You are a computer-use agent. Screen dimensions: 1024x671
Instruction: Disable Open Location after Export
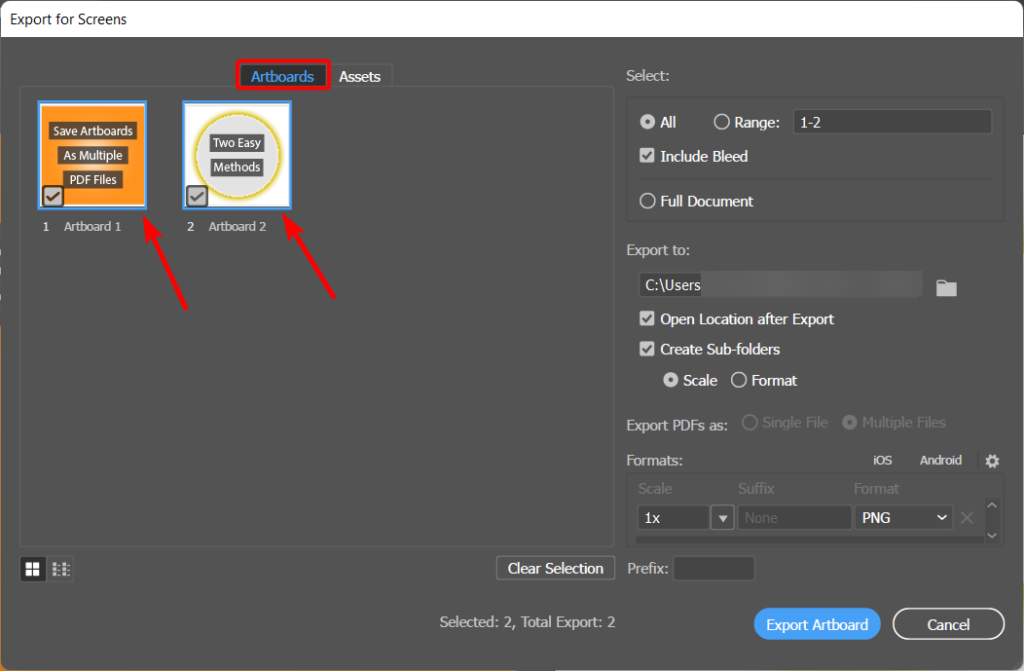(647, 319)
